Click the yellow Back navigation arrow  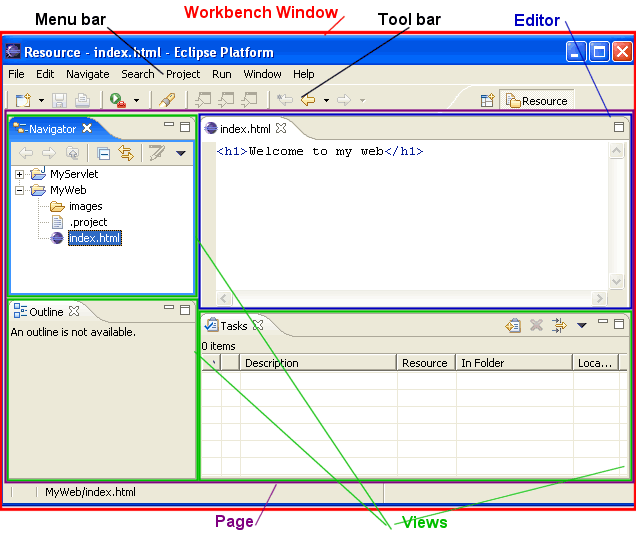(x=308, y=99)
